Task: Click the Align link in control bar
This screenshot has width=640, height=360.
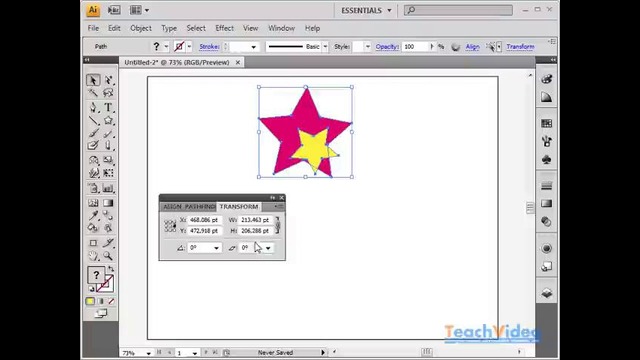Action: pos(472,47)
